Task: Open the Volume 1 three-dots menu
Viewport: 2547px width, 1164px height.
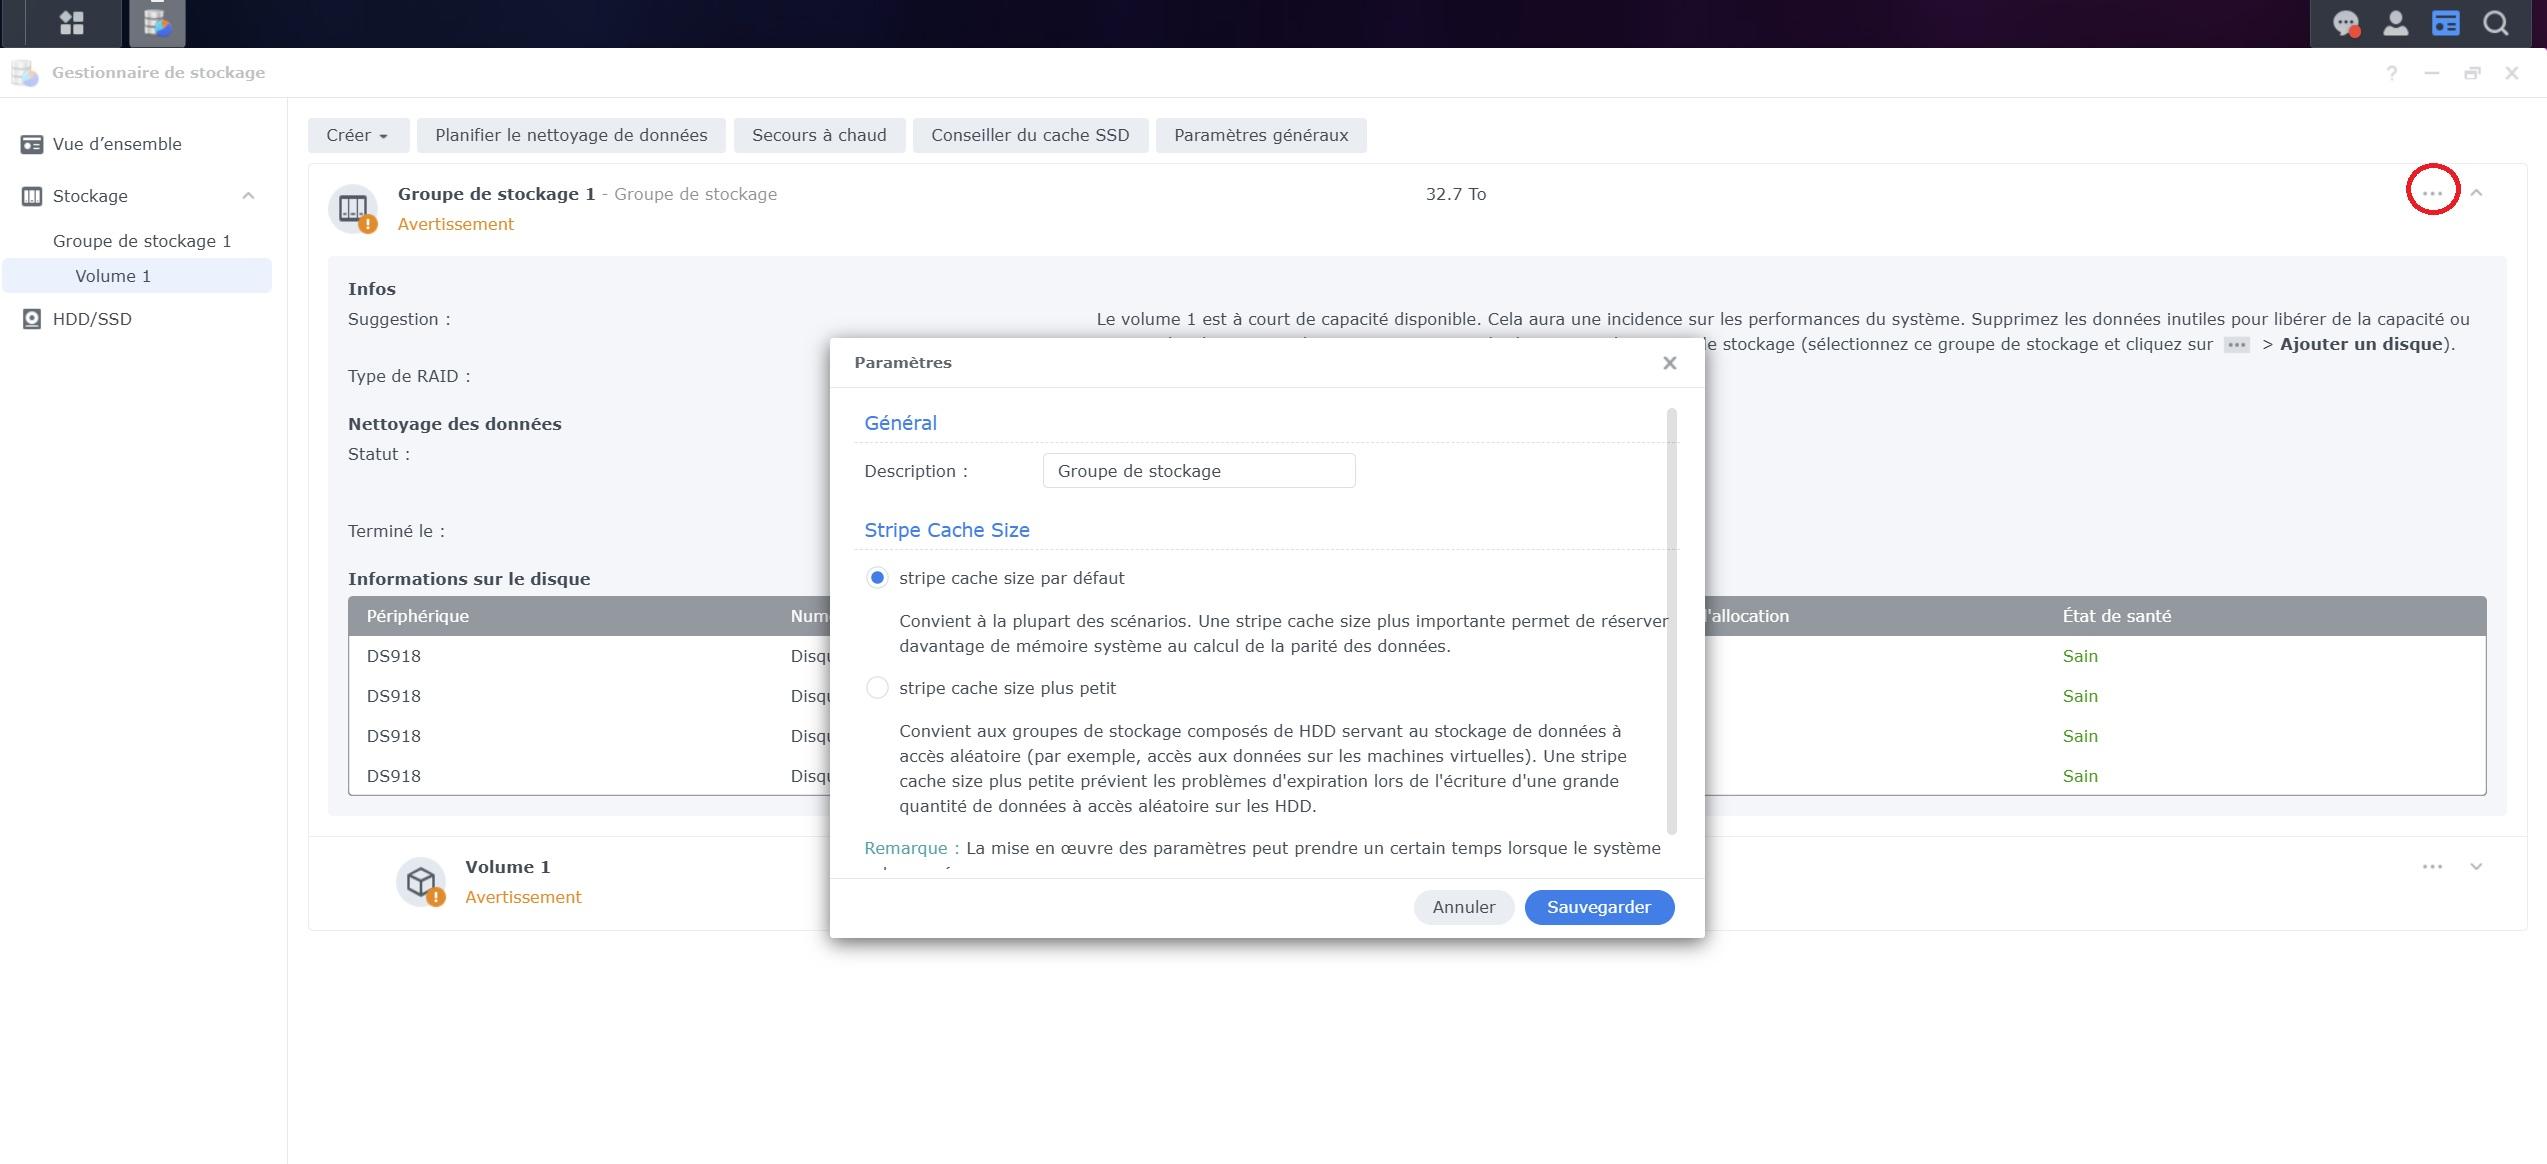Action: tap(2432, 867)
